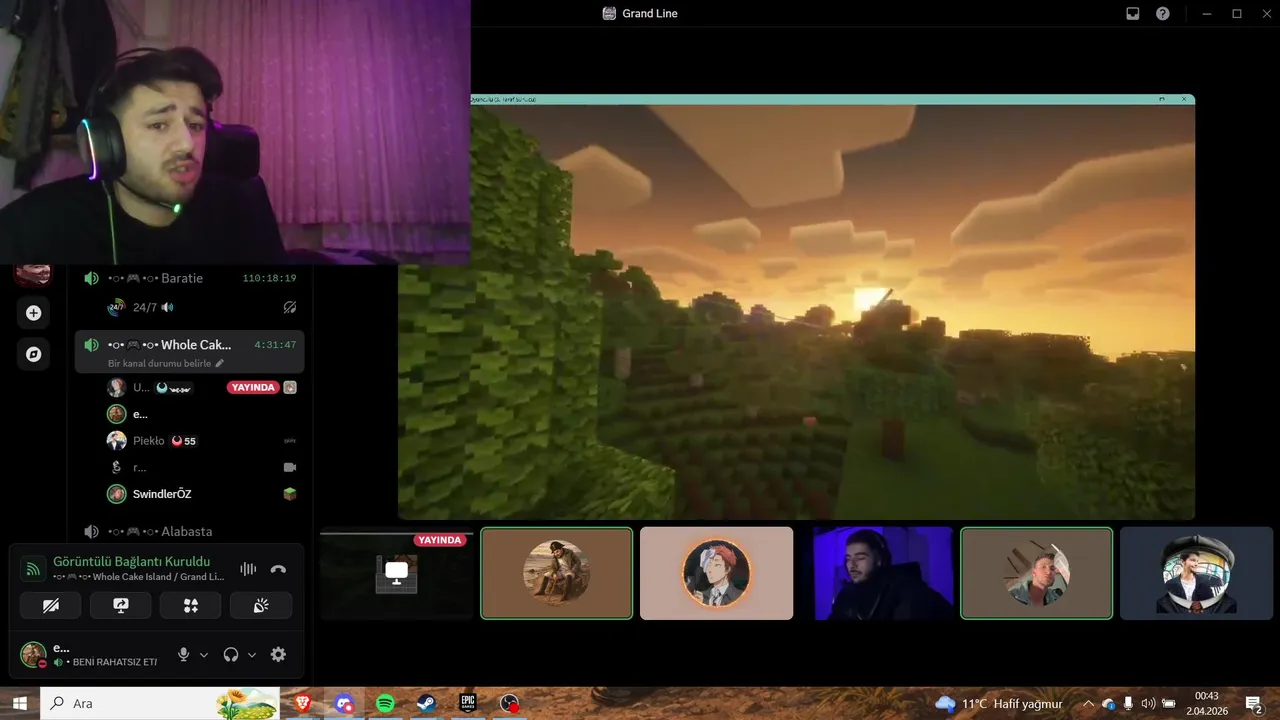The image size is (1280, 720).
Task: Open volume control in system tray
Action: [x=1148, y=703]
